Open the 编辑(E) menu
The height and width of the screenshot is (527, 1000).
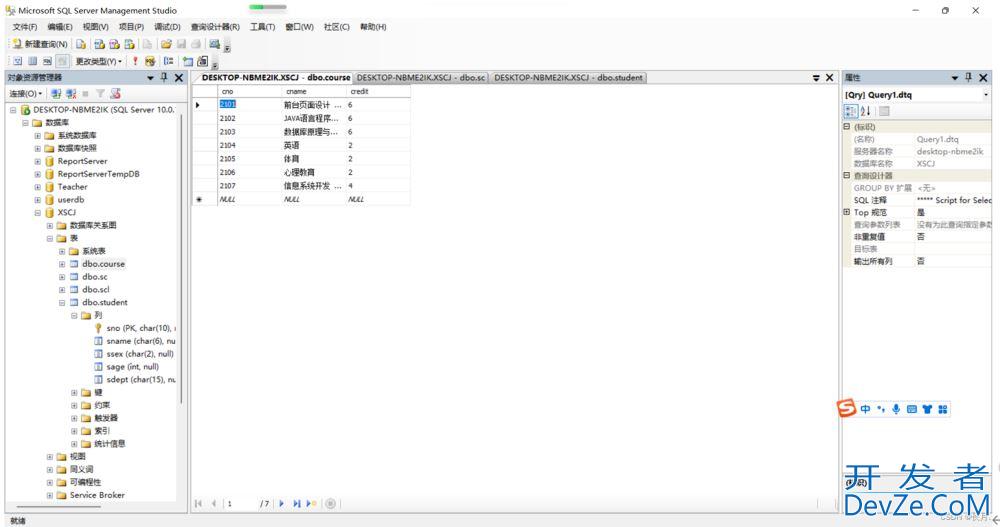point(60,27)
